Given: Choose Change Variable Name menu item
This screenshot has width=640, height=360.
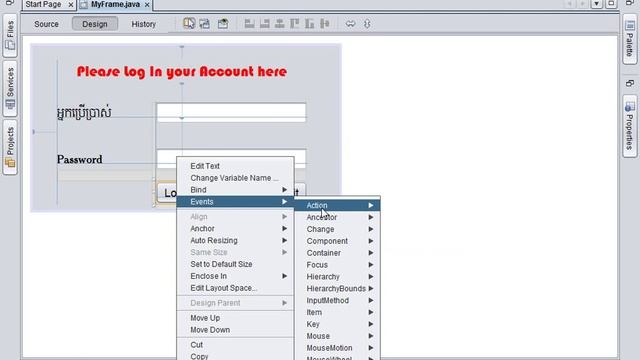Looking at the screenshot, I should (235, 178).
